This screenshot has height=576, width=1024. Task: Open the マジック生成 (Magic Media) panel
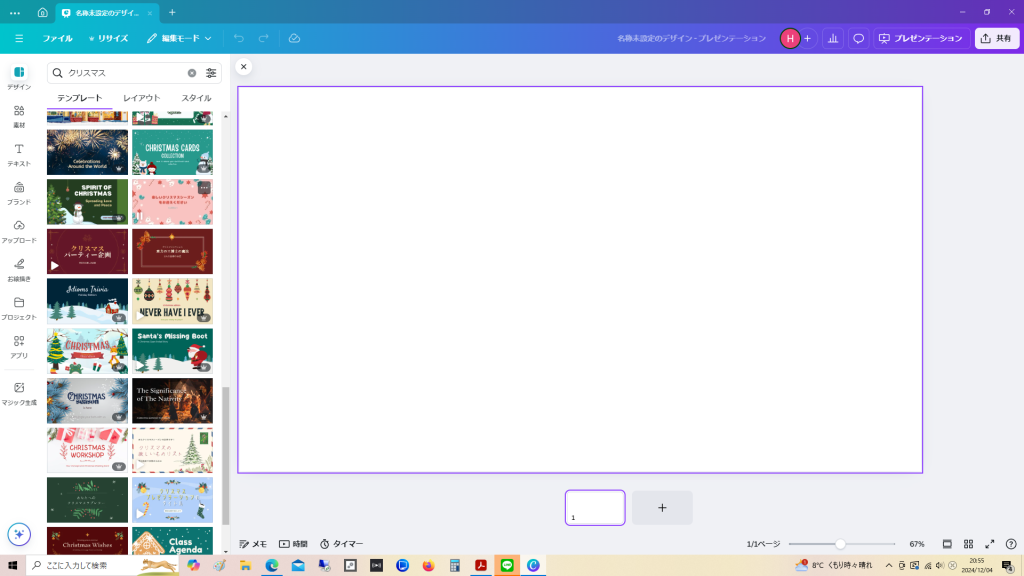click(19, 393)
